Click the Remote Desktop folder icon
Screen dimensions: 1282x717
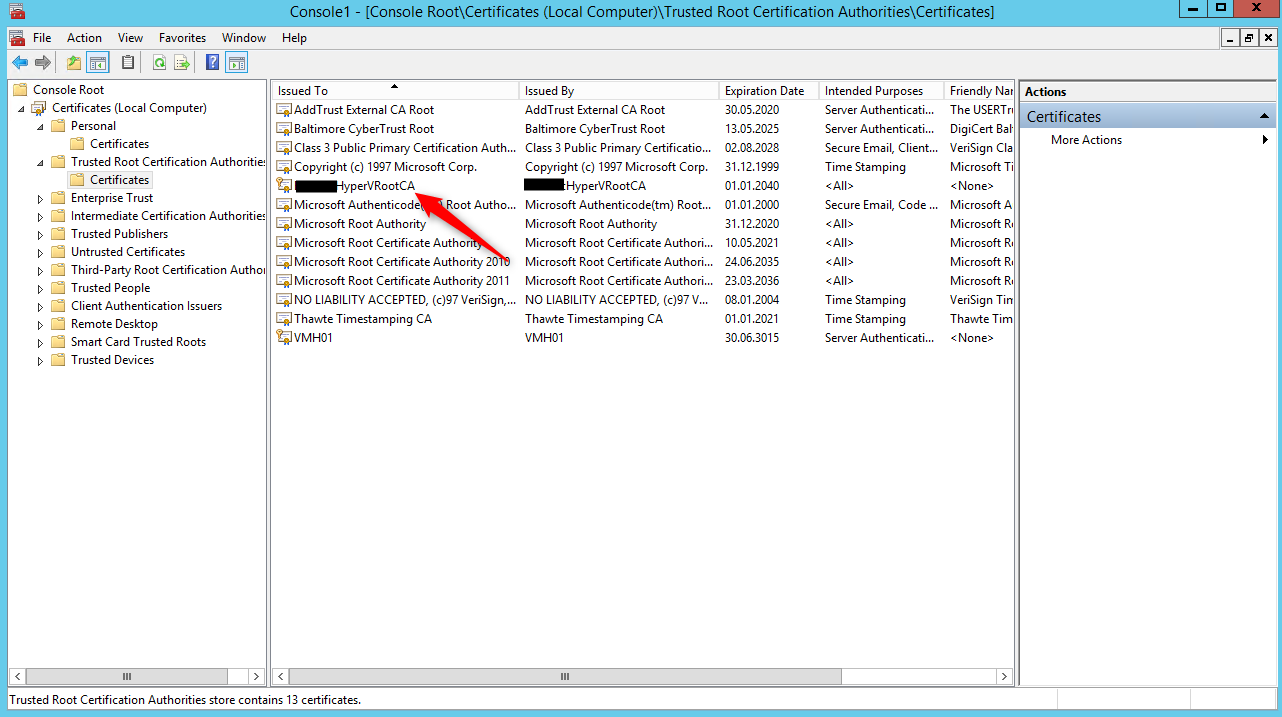coord(59,324)
